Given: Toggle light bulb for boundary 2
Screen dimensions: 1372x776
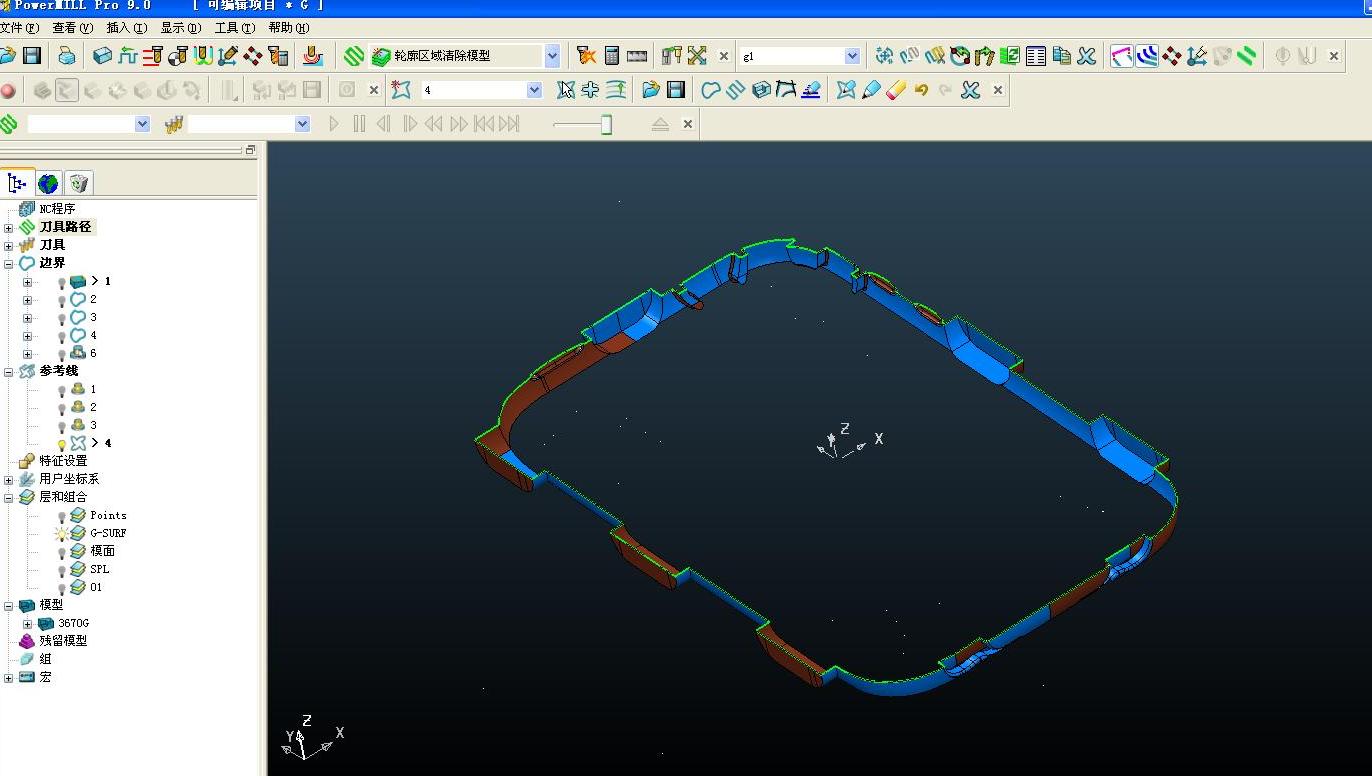Looking at the screenshot, I should pyautogui.click(x=62, y=300).
